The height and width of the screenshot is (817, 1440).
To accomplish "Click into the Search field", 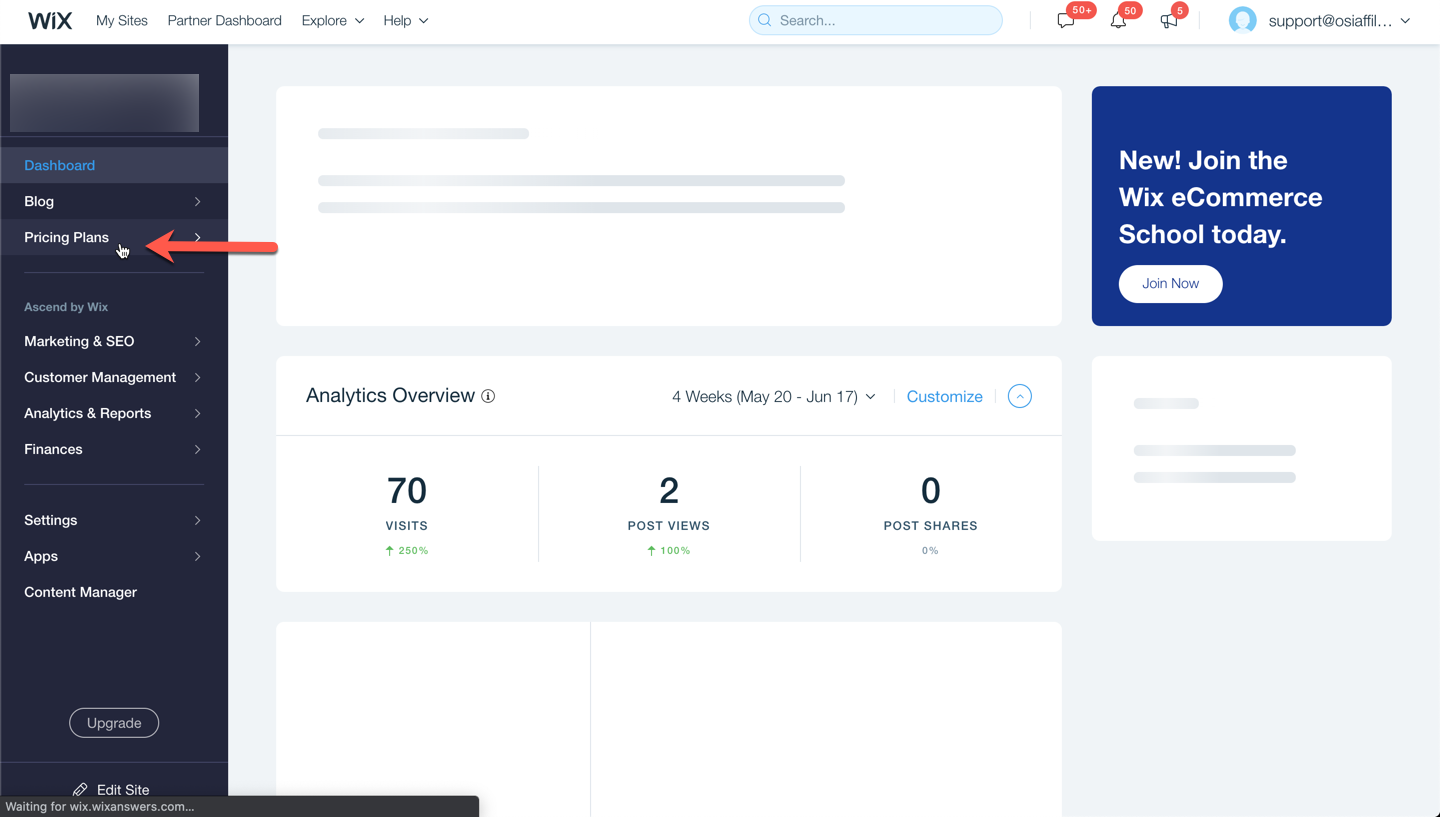I will pyautogui.click(x=876, y=20).
